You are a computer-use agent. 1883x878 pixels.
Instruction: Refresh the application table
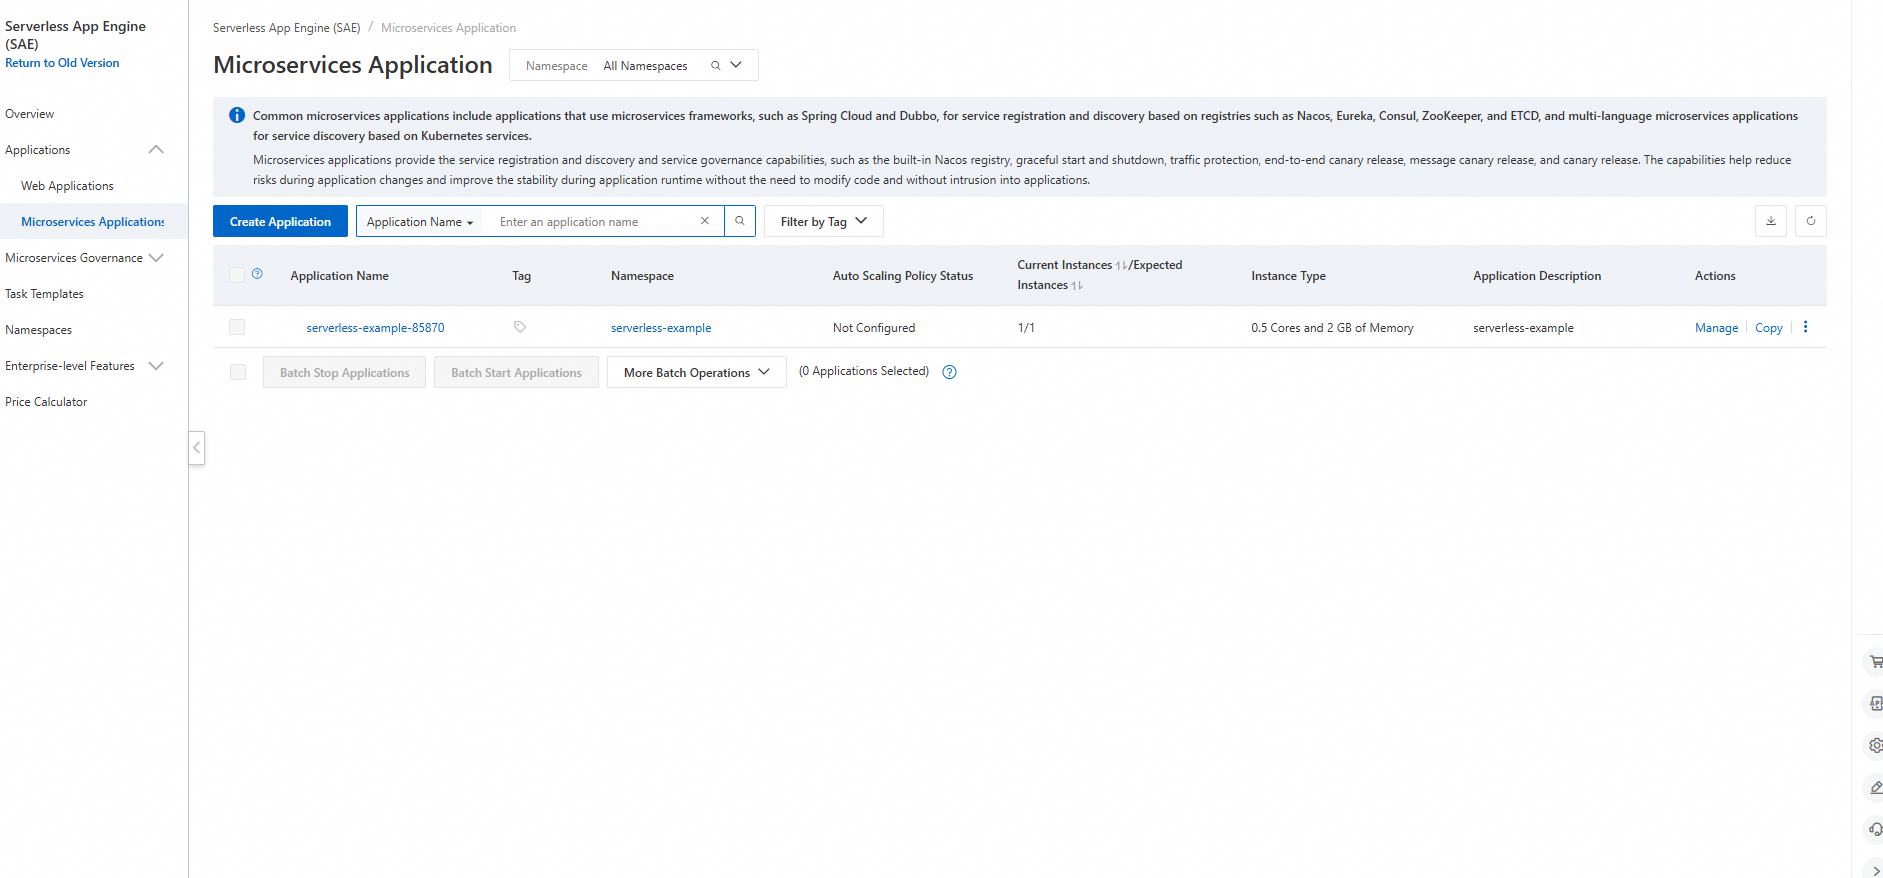(x=1811, y=221)
